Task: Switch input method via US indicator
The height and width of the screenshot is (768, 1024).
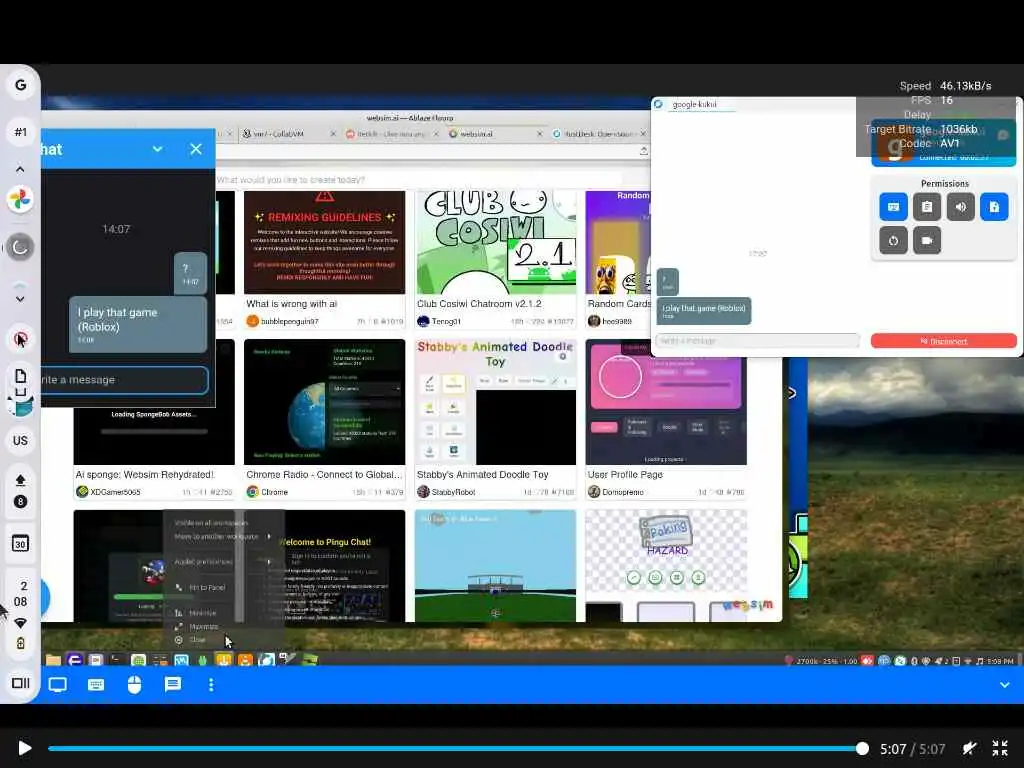Action: 20,441
